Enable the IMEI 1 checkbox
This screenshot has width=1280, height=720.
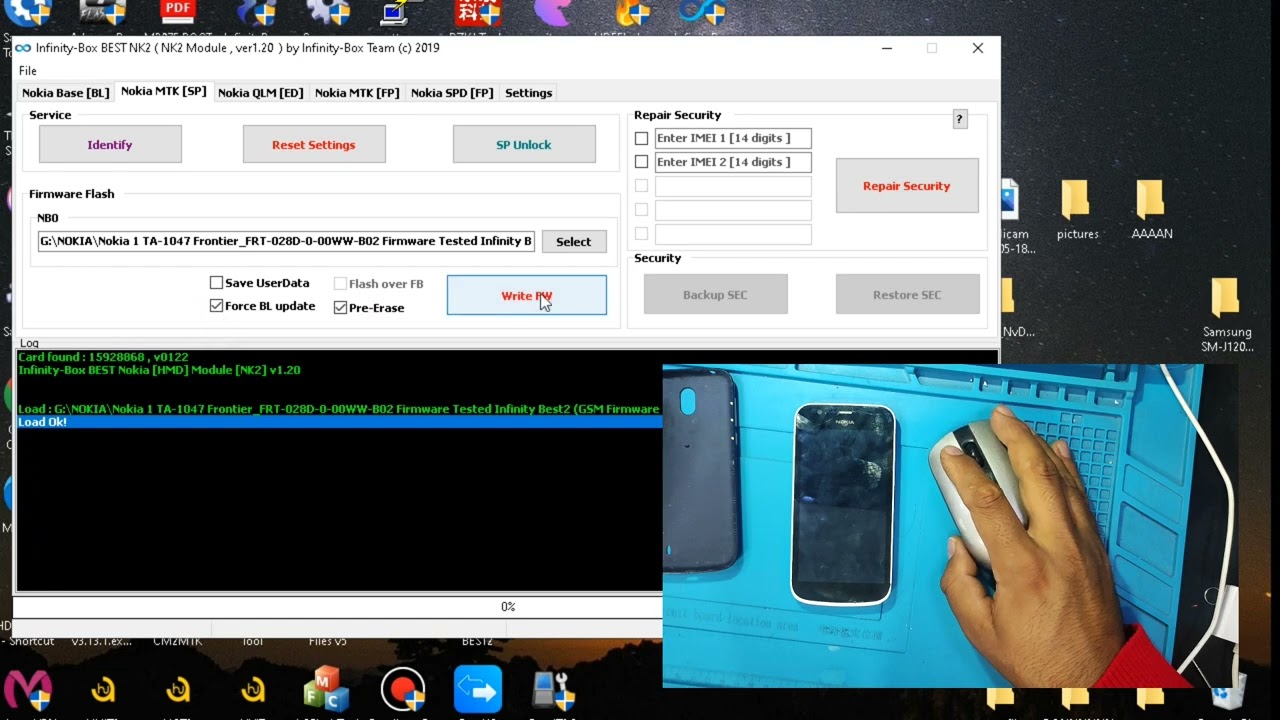641,138
